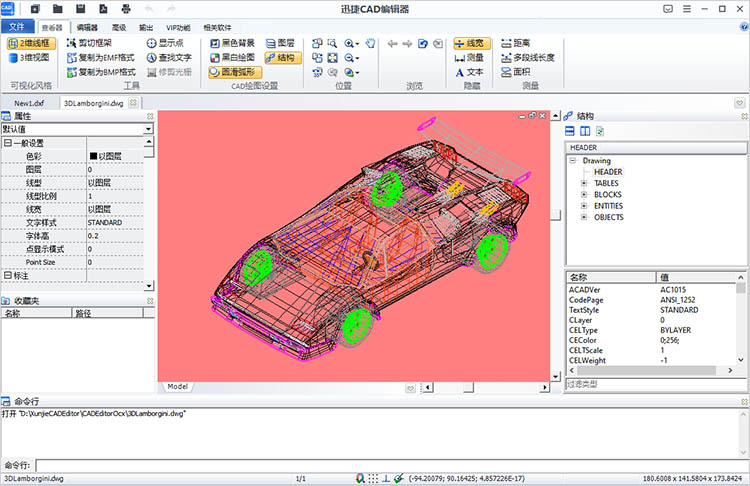750x486 pixels.
Task: Open a file with the folder icon
Action: pos(57,9)
